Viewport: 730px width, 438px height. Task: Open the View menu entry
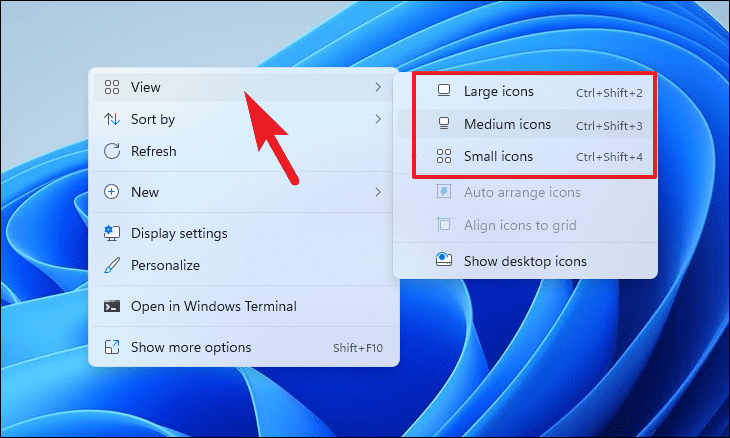click(x=244, y=87)
